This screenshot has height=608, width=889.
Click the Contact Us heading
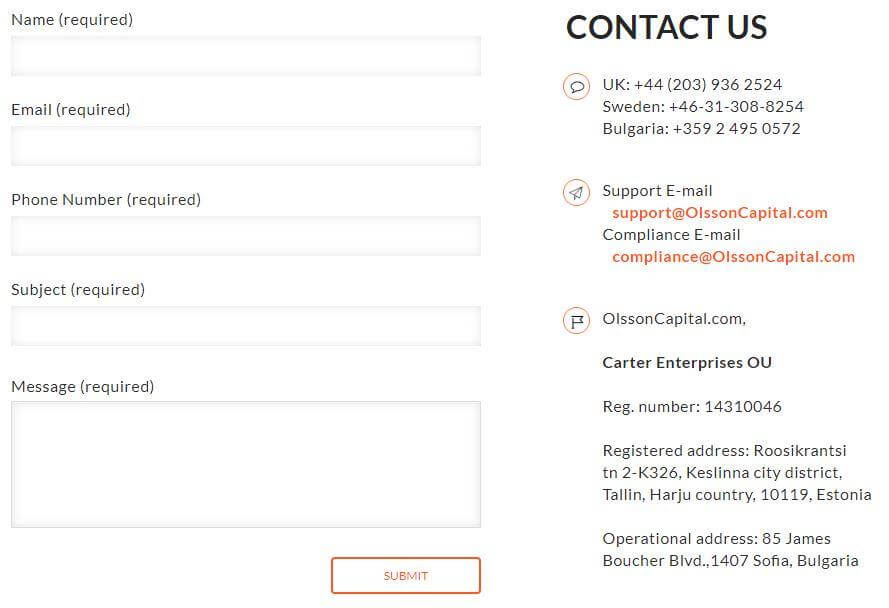click(x=667, y=27)
